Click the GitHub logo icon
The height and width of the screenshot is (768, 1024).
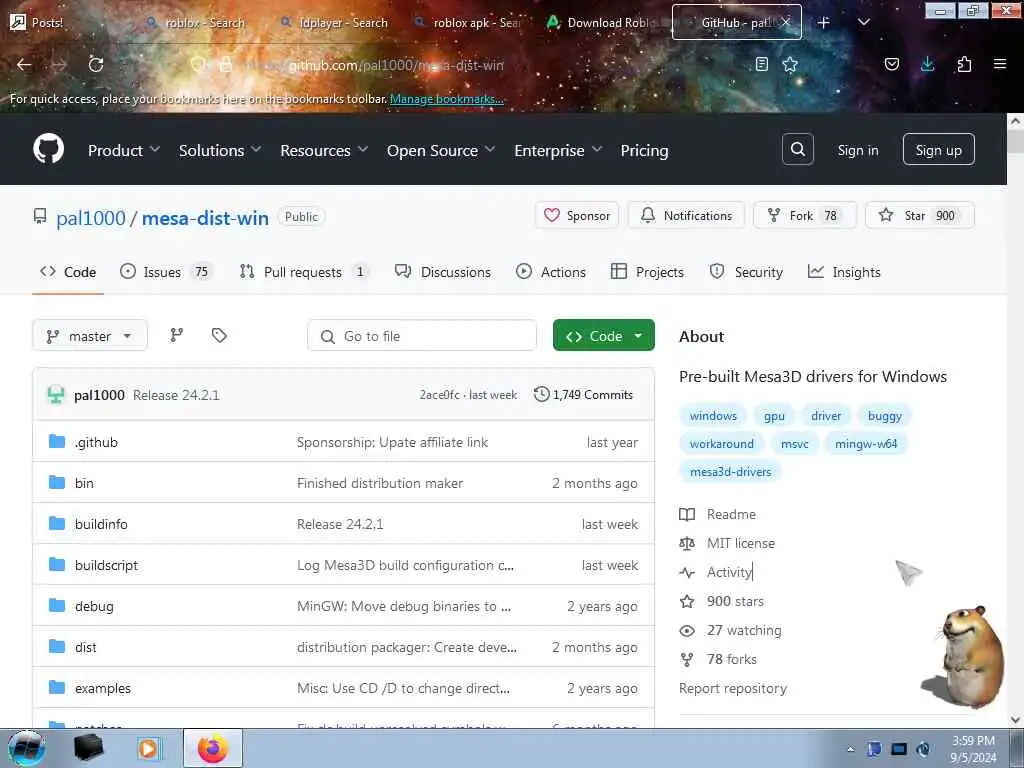pos(49,150)
